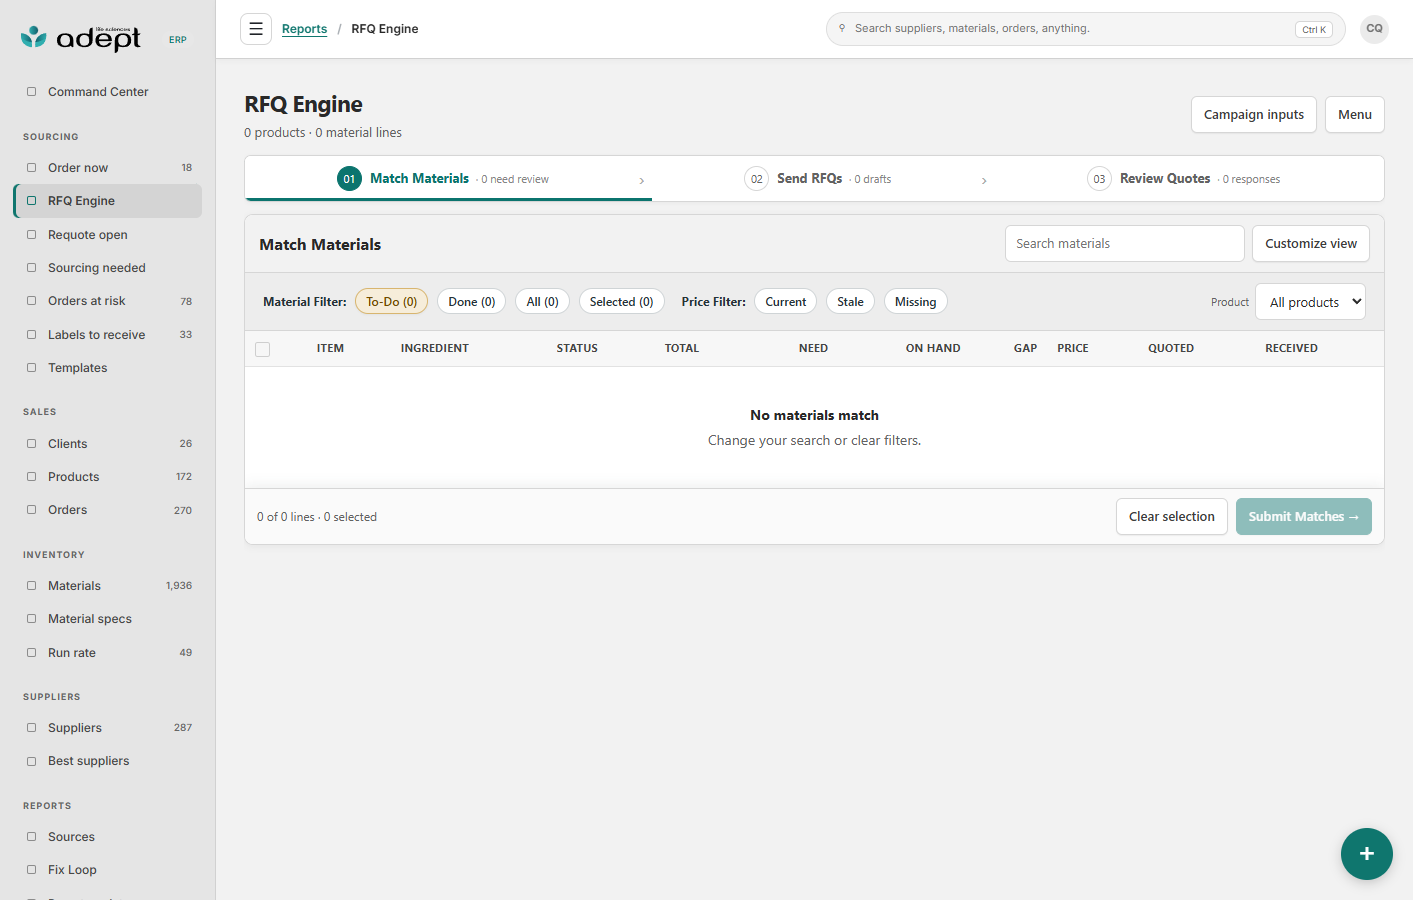Click the Clear selection button
This screenshot has height=900, width=1413.
[x=1171, y=516]
